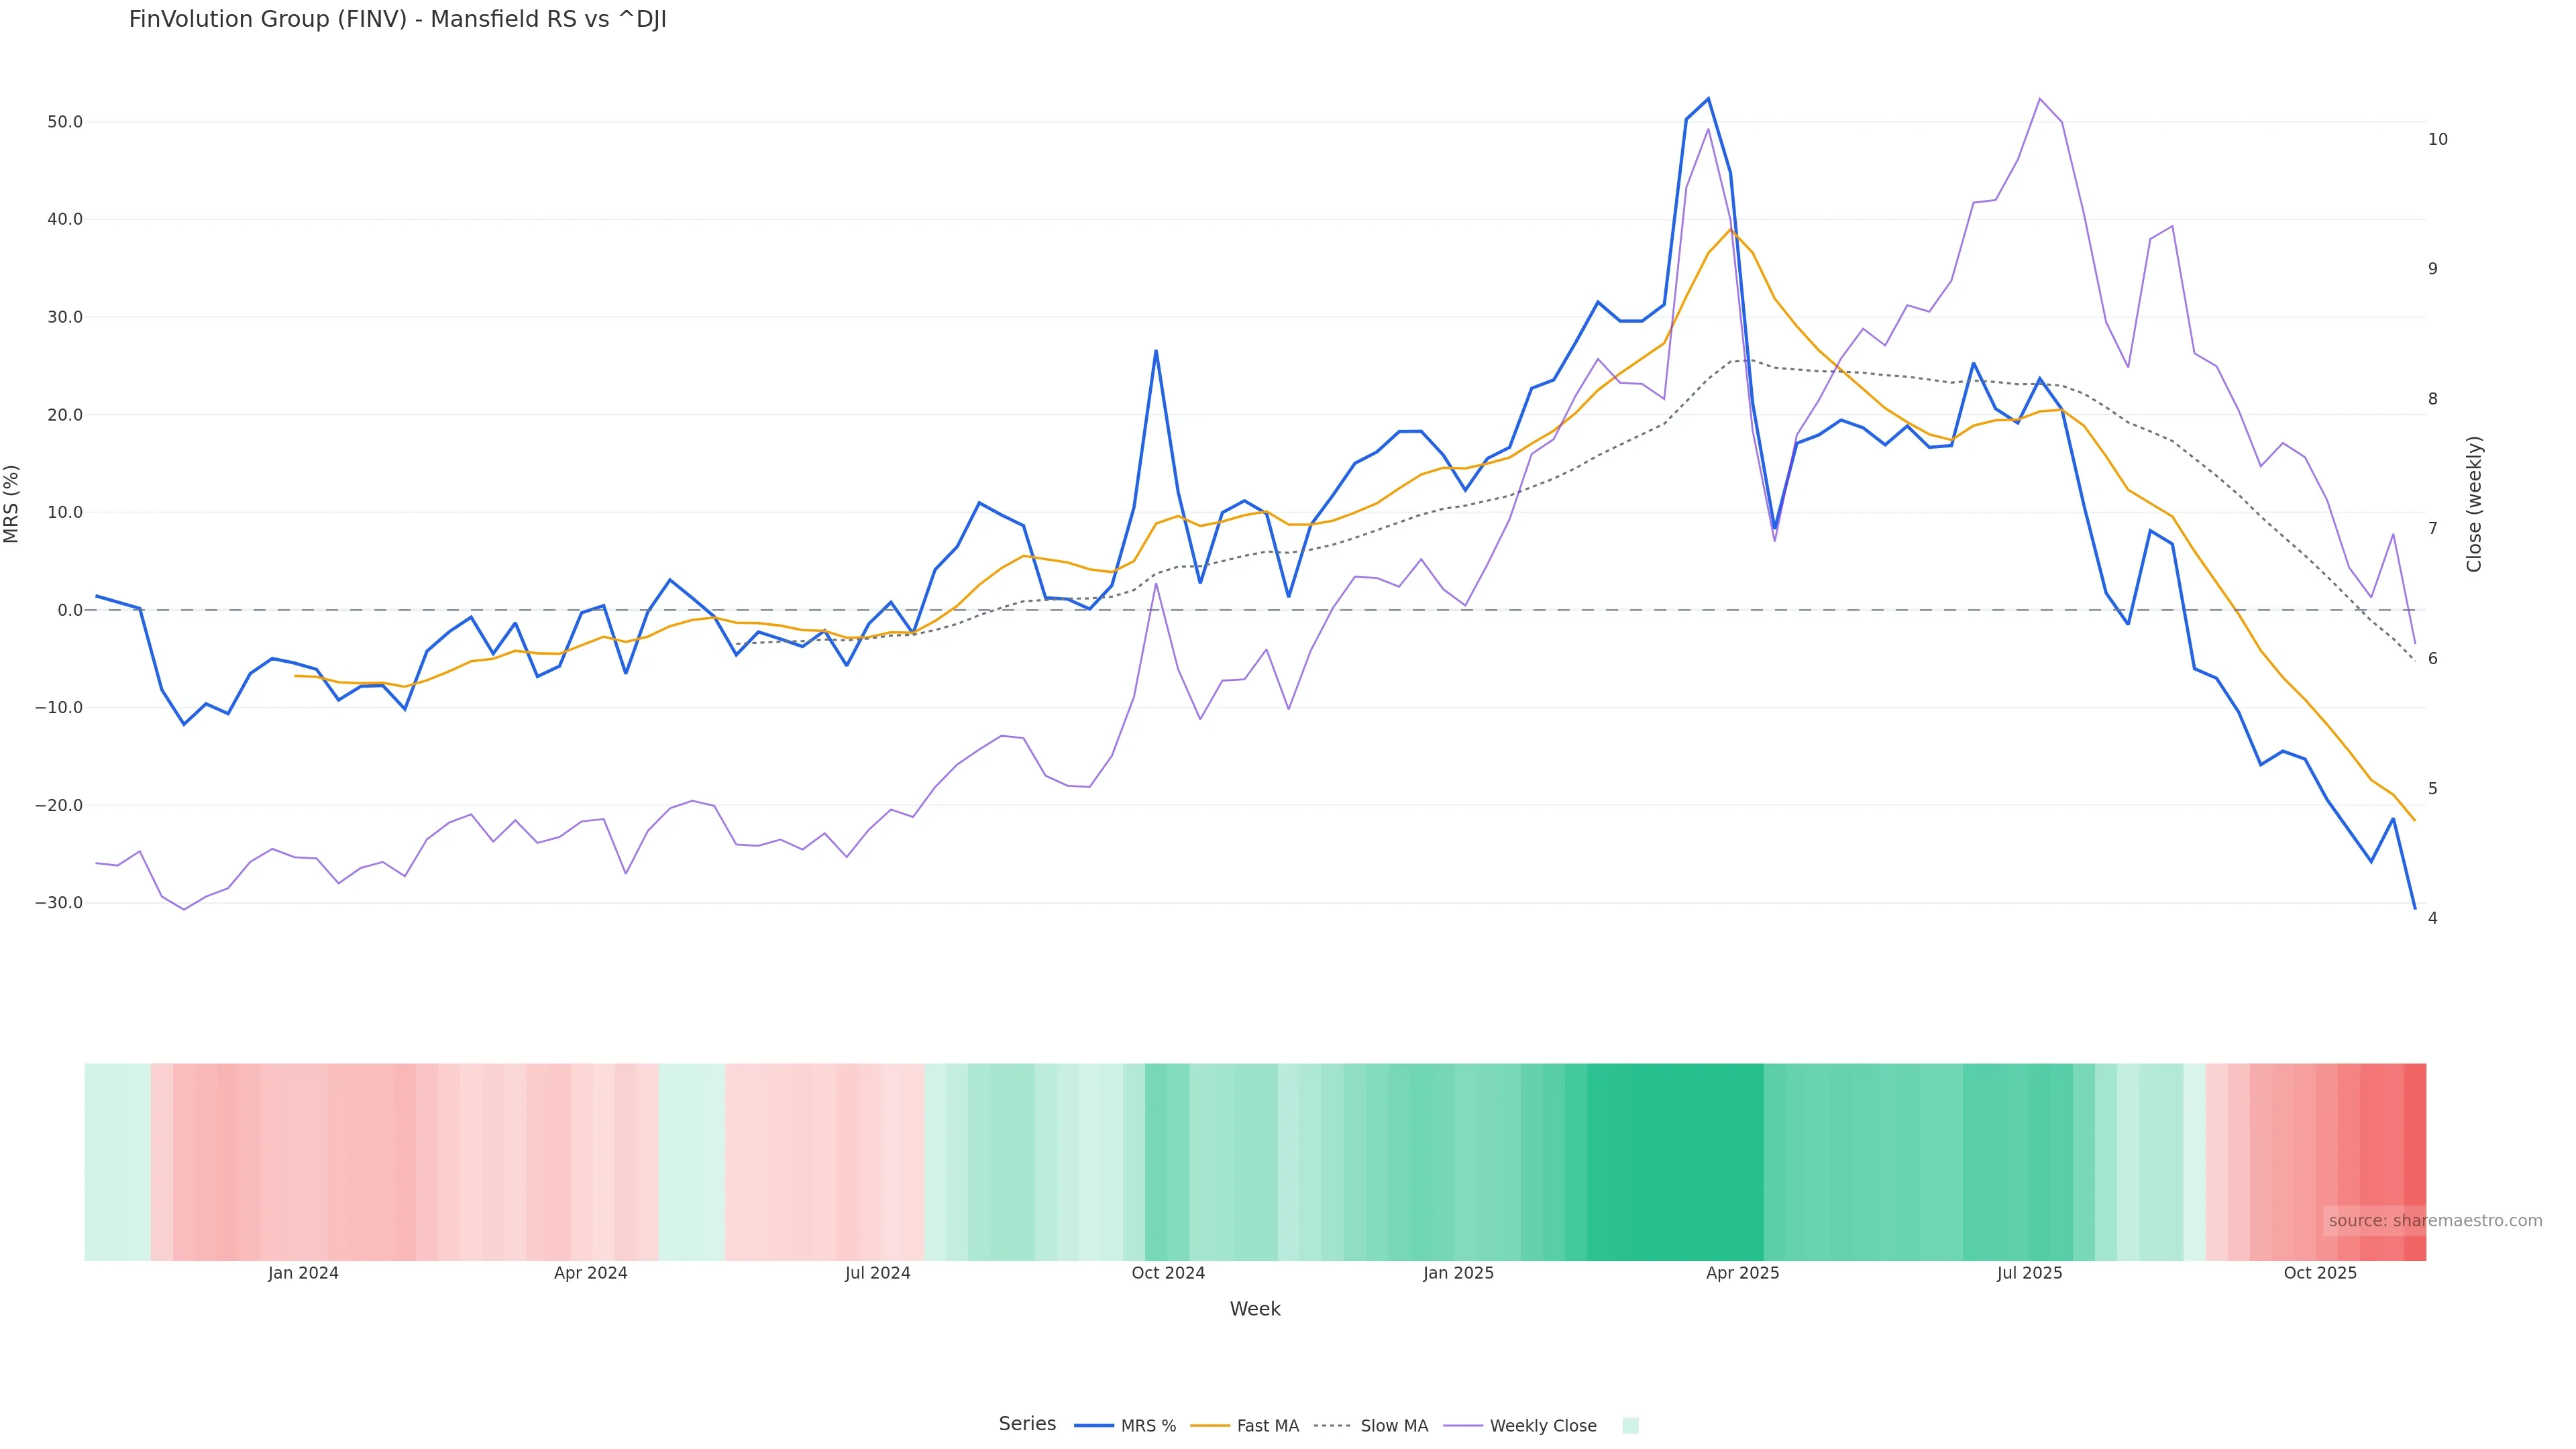Click the highest peak of the blue MRS line
2576x1449 pixels.
coord(1708,99)
